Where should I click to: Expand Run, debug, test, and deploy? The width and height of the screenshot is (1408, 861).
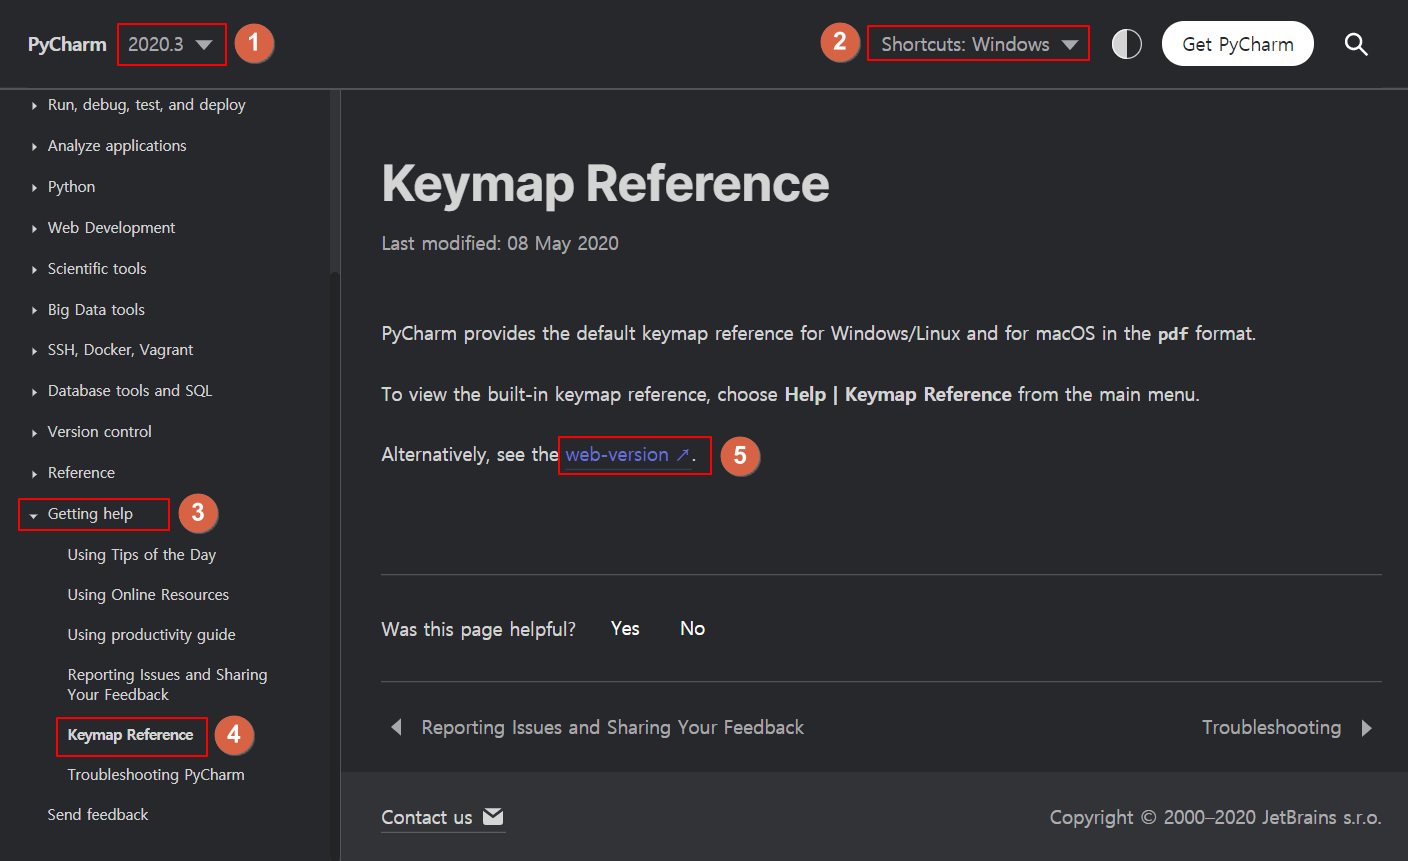tap(146, 105)
